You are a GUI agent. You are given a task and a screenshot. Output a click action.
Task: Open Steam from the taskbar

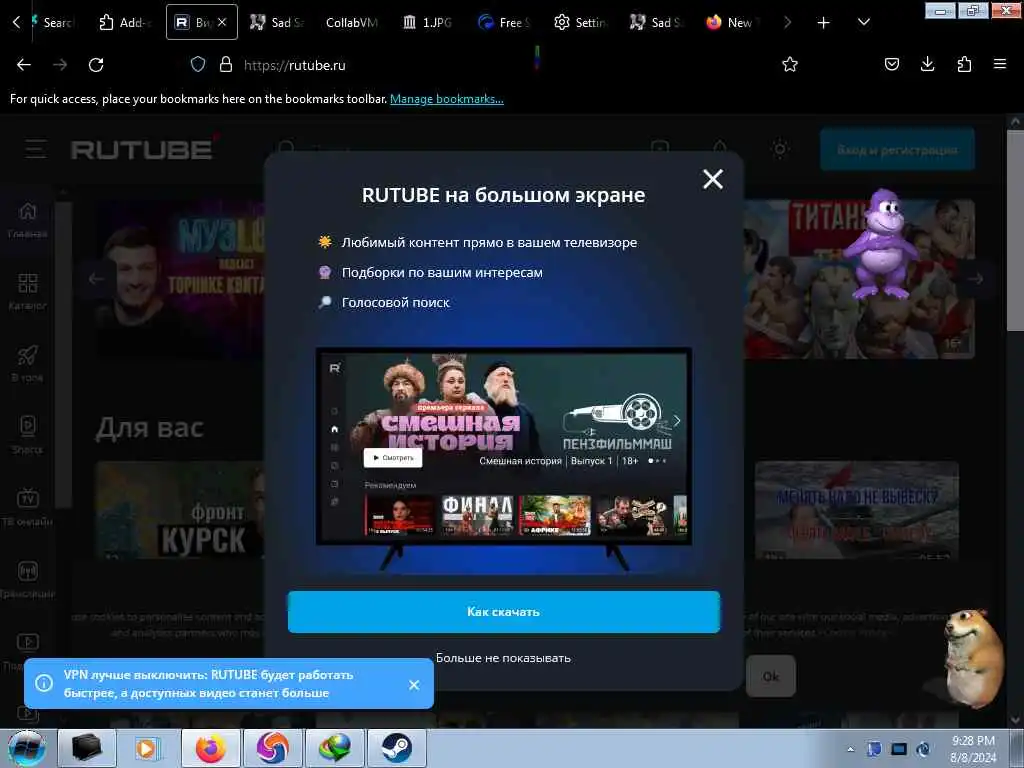pyautogui.click(x=396, y=748)
